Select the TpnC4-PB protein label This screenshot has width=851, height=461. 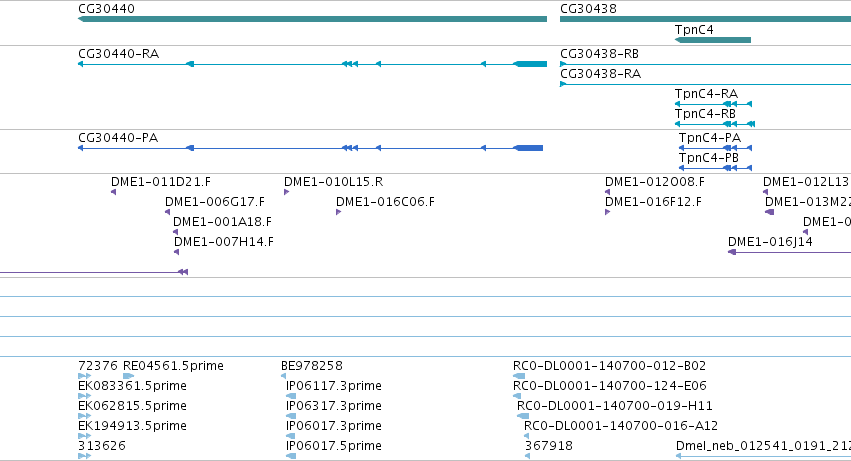click(709, 158)
